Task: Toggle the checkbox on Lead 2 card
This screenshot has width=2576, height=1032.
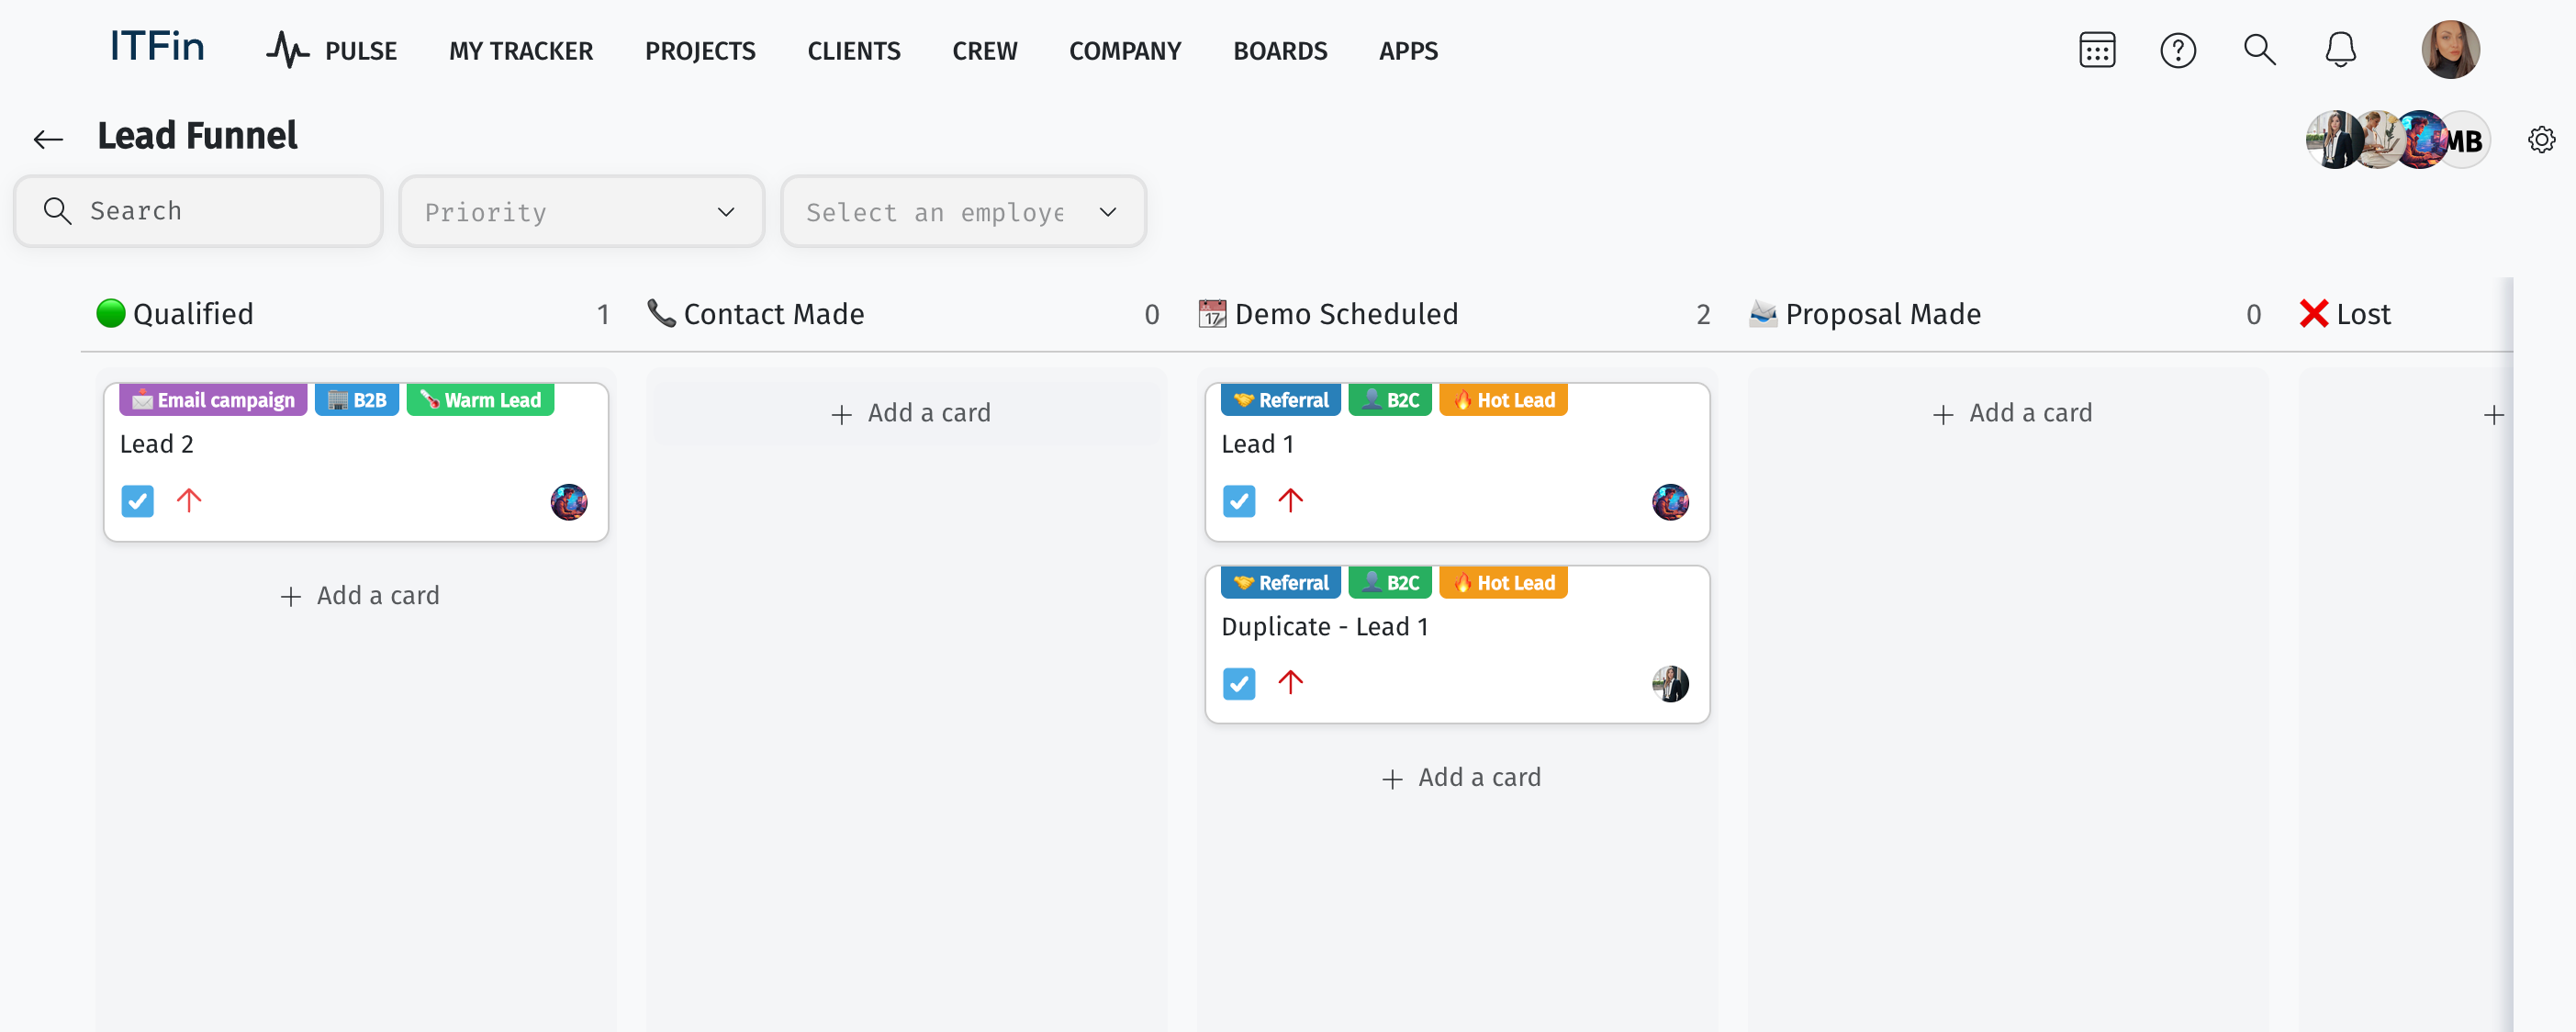Action: (x=137, y=500)
